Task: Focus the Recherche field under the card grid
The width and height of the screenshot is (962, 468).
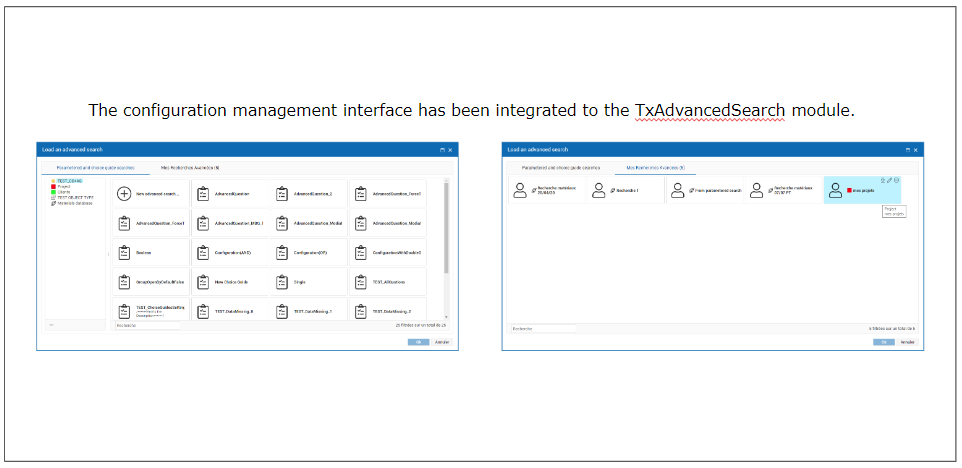Action: pos(147,325)
